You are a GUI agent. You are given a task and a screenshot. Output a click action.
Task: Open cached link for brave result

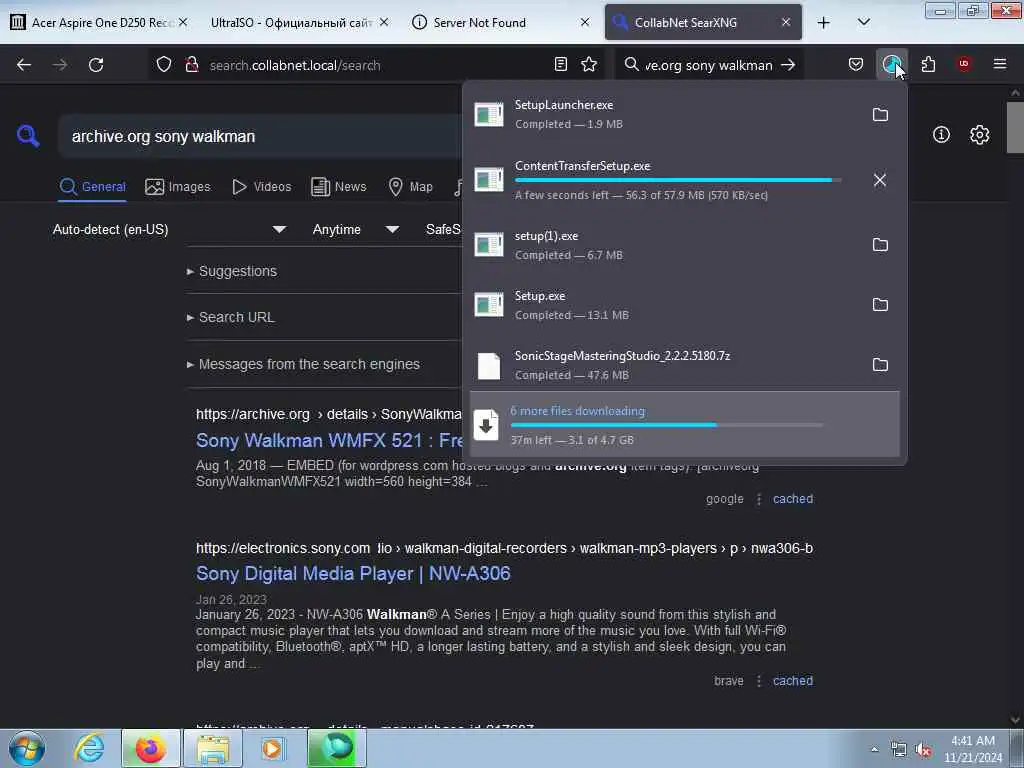point(793,681)
